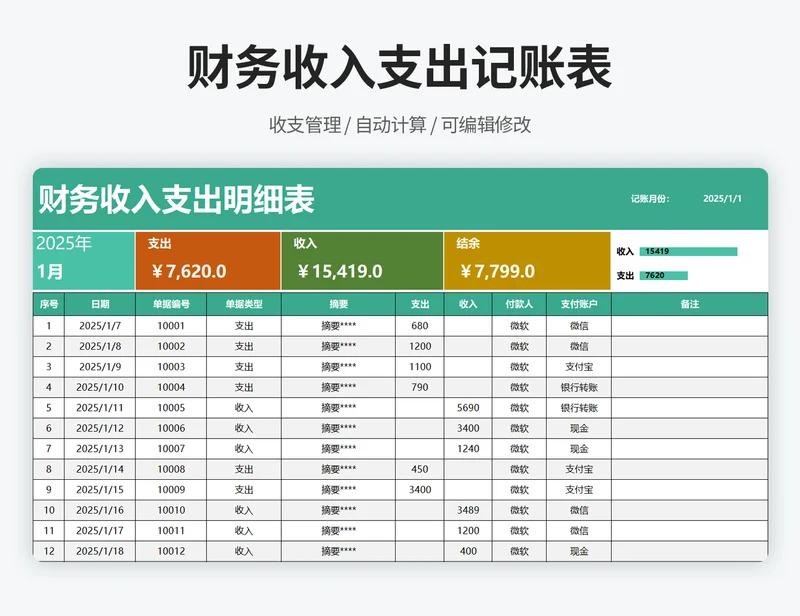Click expense amount 450

420,469
